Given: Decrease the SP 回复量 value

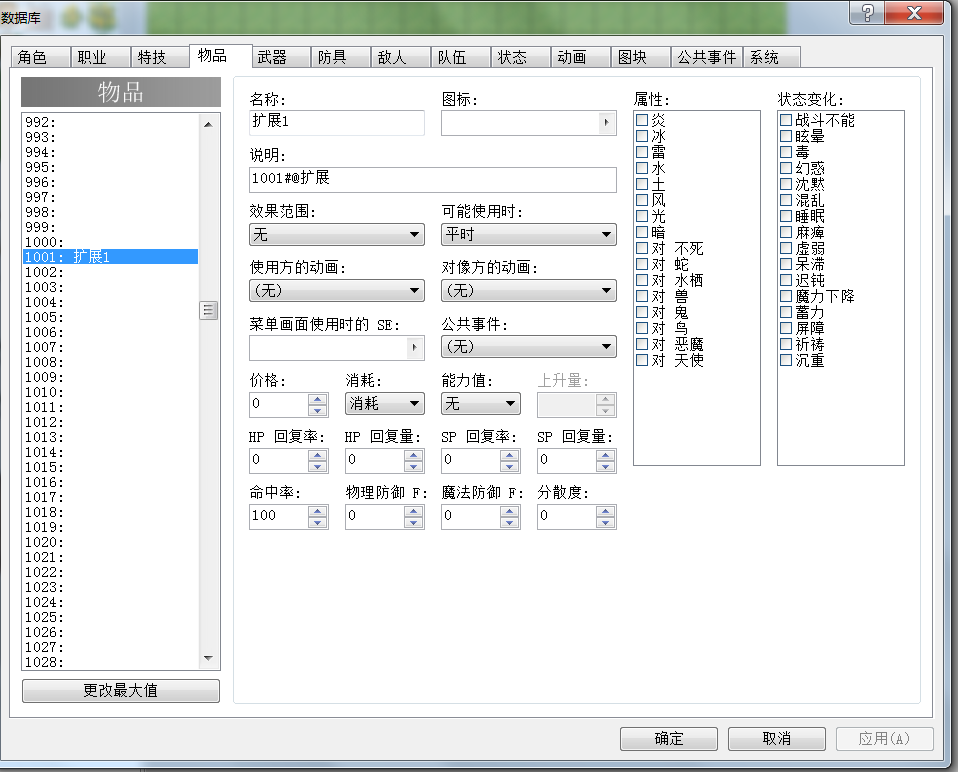Looking at the screenshot, I should point(605,466).
